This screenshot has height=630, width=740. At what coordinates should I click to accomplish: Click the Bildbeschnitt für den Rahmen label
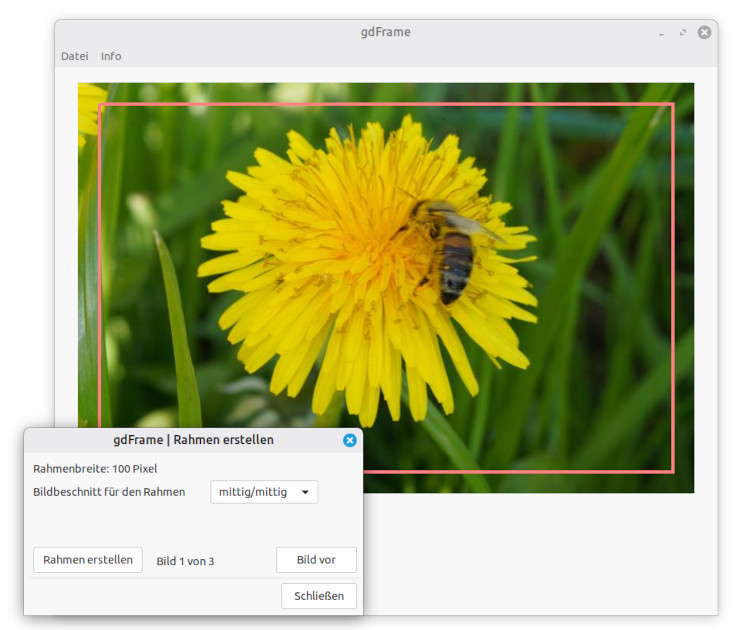109,492
